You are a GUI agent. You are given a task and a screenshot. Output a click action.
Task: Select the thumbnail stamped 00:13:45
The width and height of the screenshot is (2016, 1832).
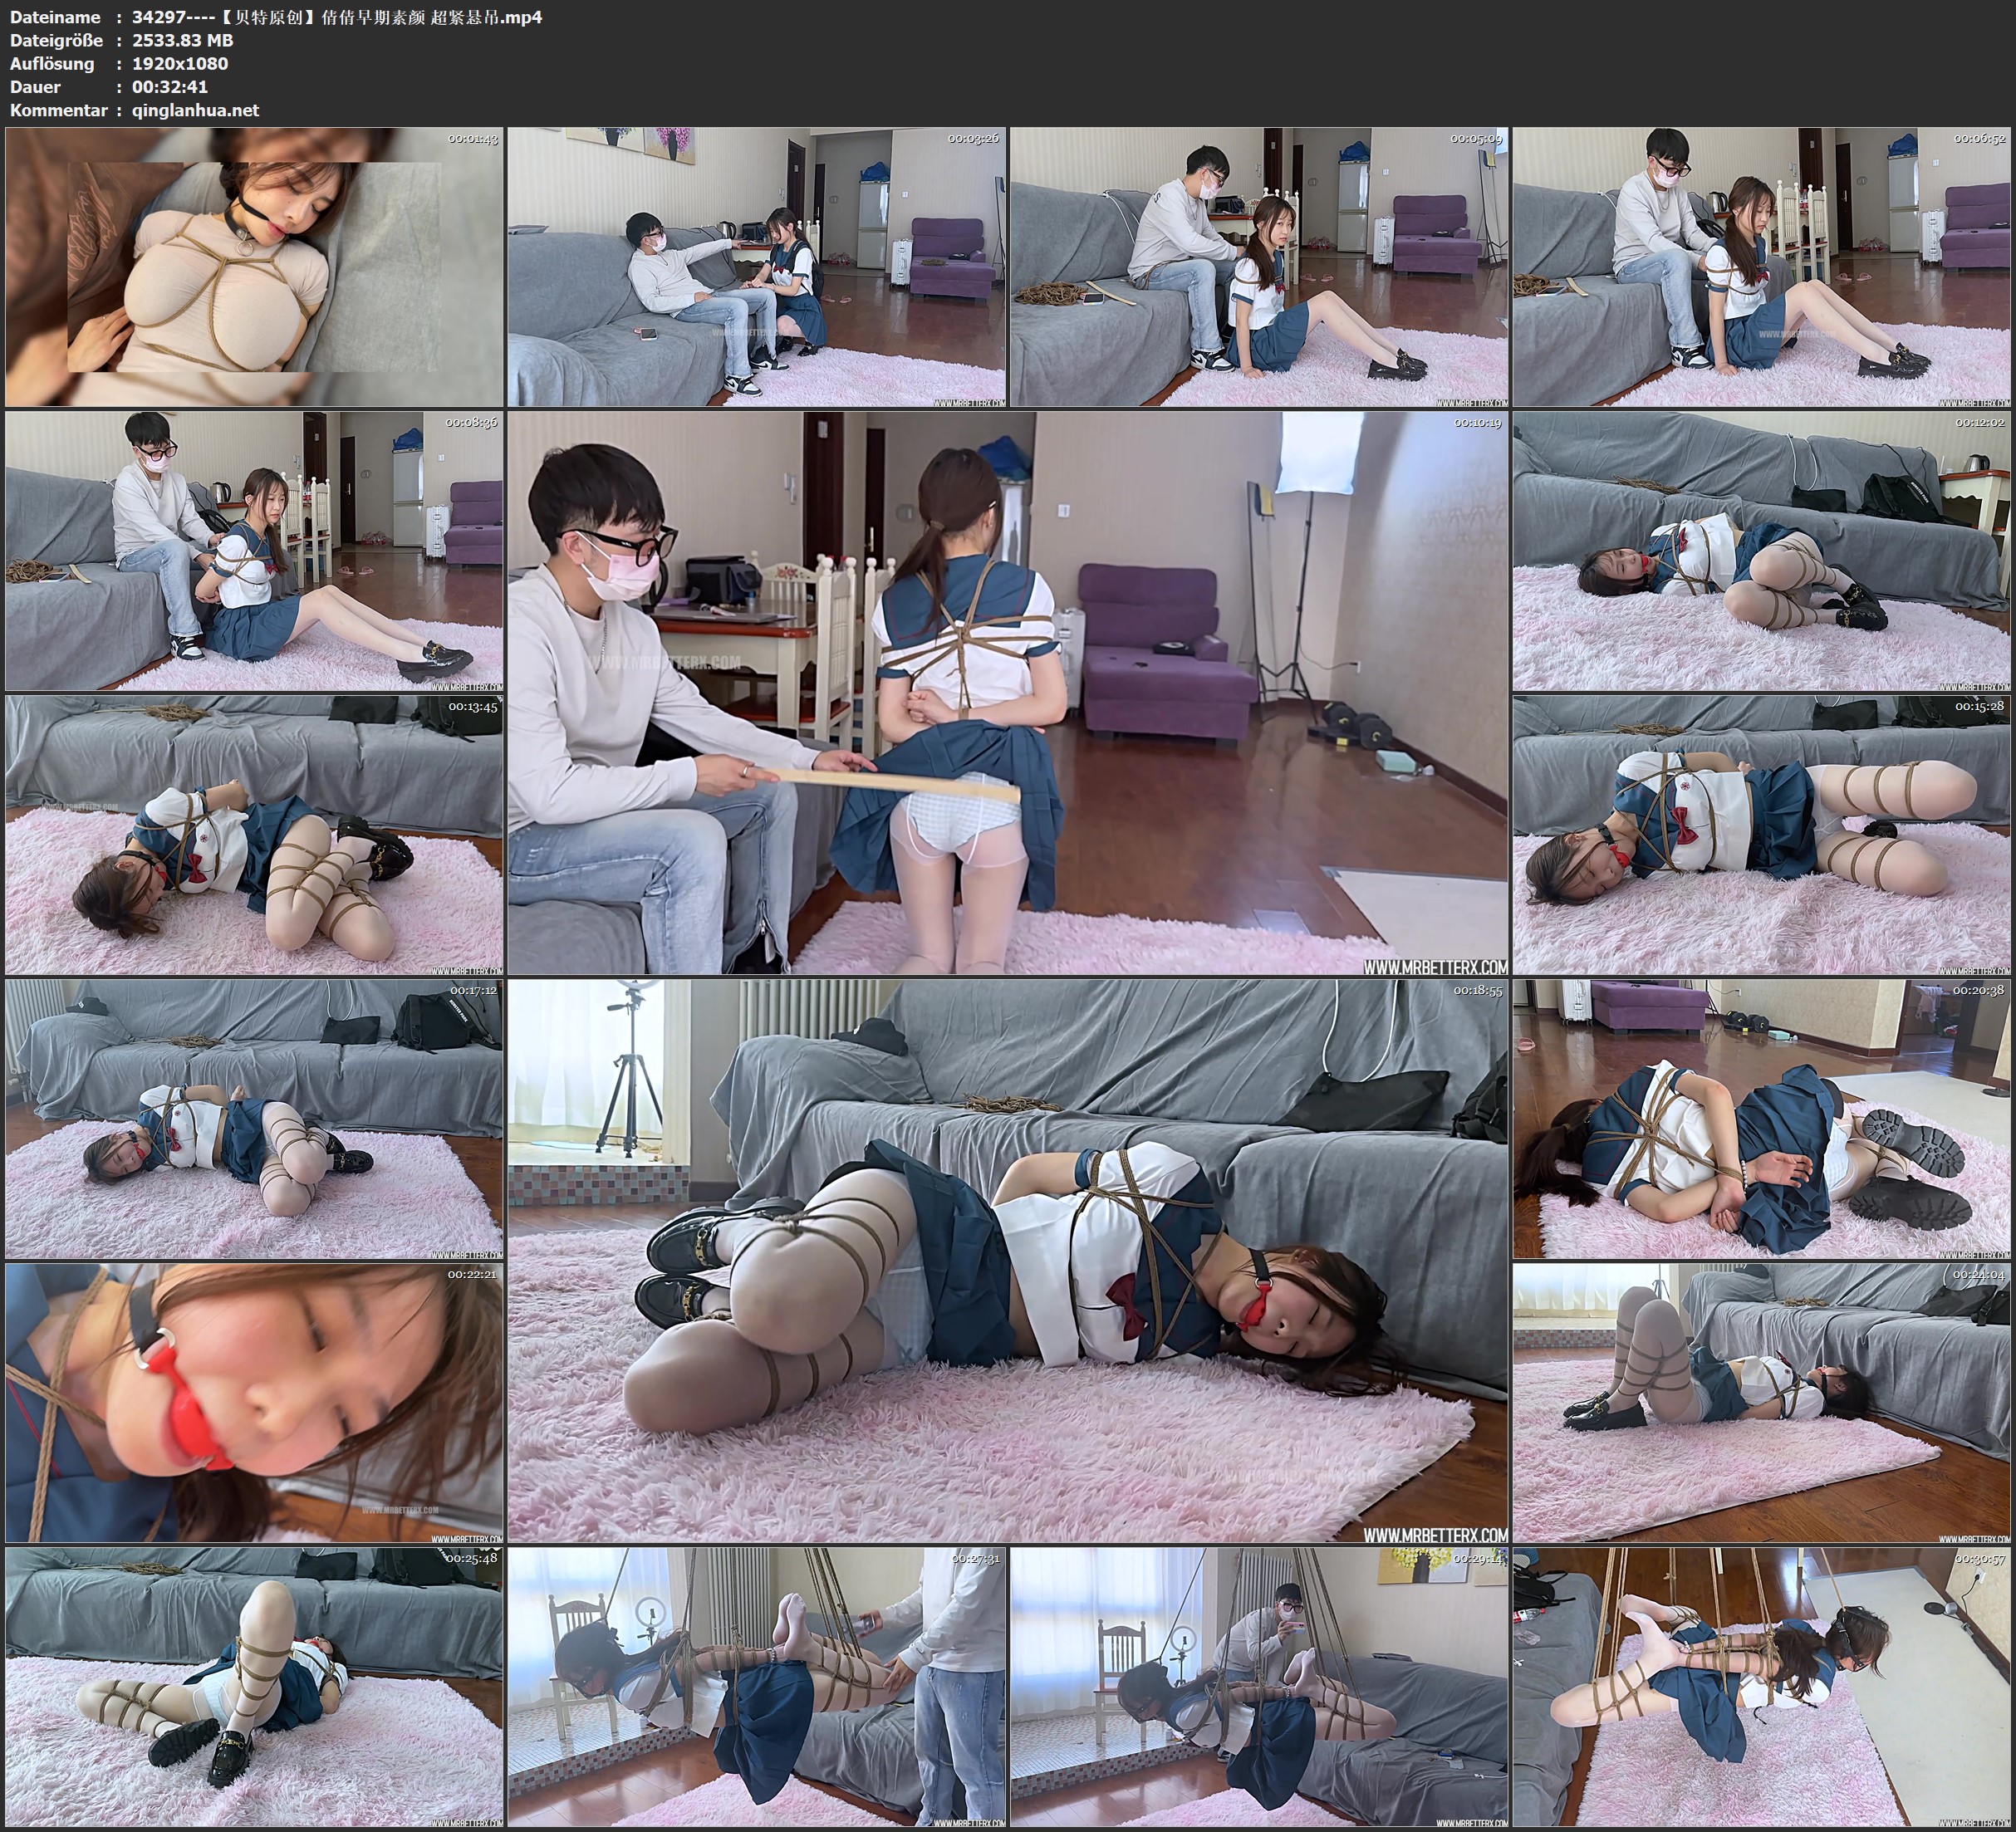254,835
